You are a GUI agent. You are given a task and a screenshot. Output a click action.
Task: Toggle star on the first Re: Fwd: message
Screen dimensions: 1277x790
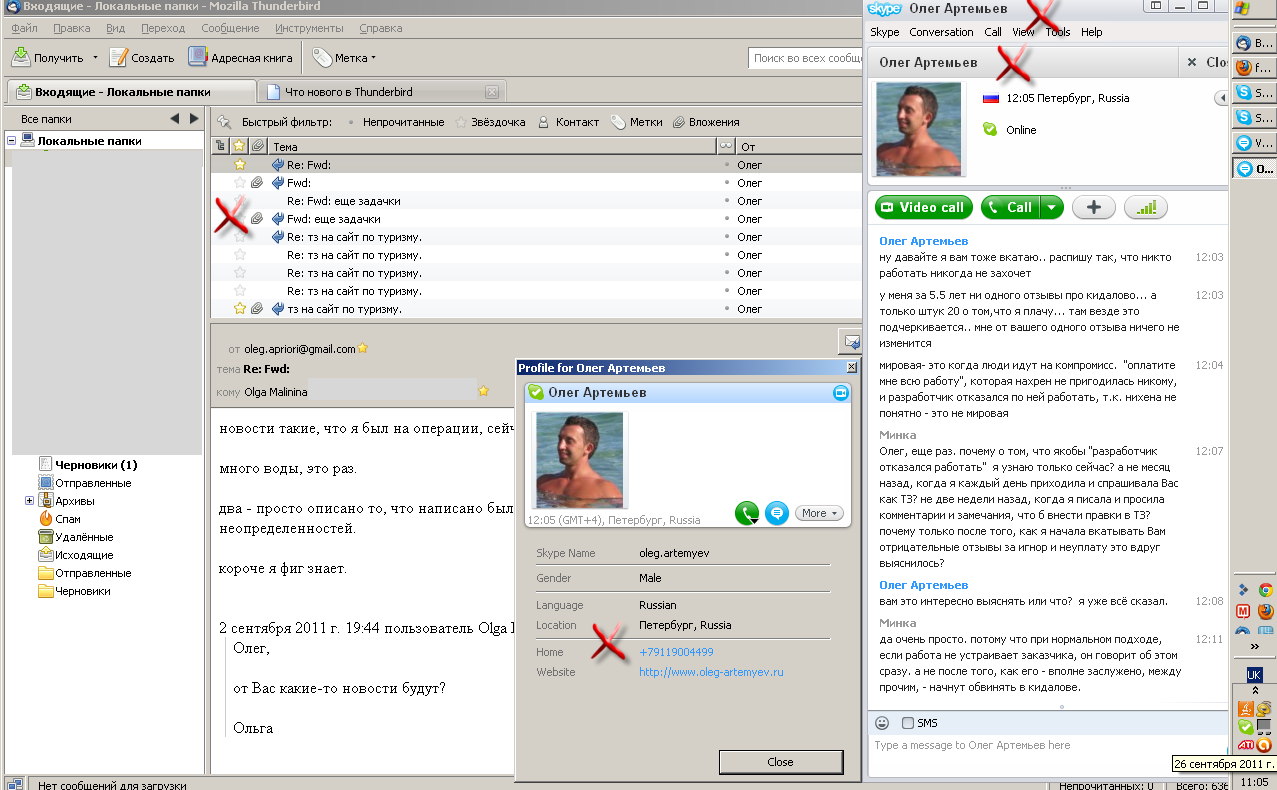click(239, 165)
